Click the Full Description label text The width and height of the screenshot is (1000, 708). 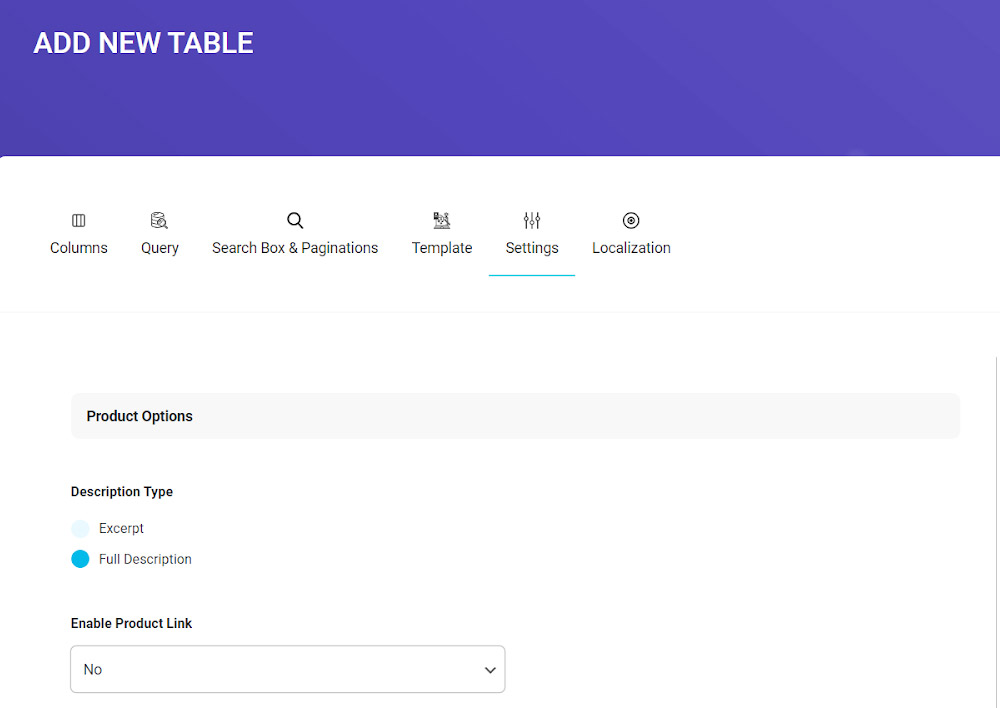point(145,559)
